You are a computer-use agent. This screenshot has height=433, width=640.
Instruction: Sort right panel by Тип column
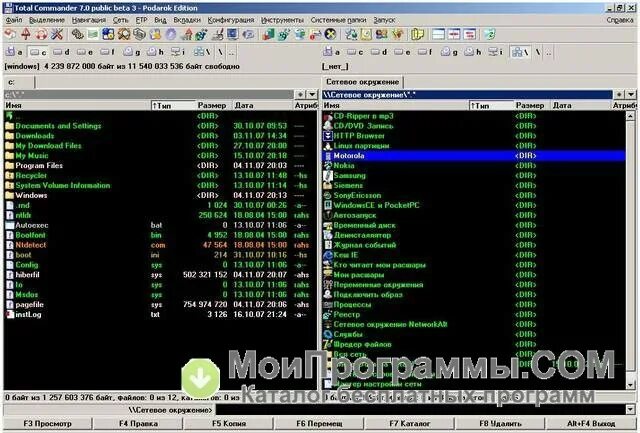click(491, 105)
